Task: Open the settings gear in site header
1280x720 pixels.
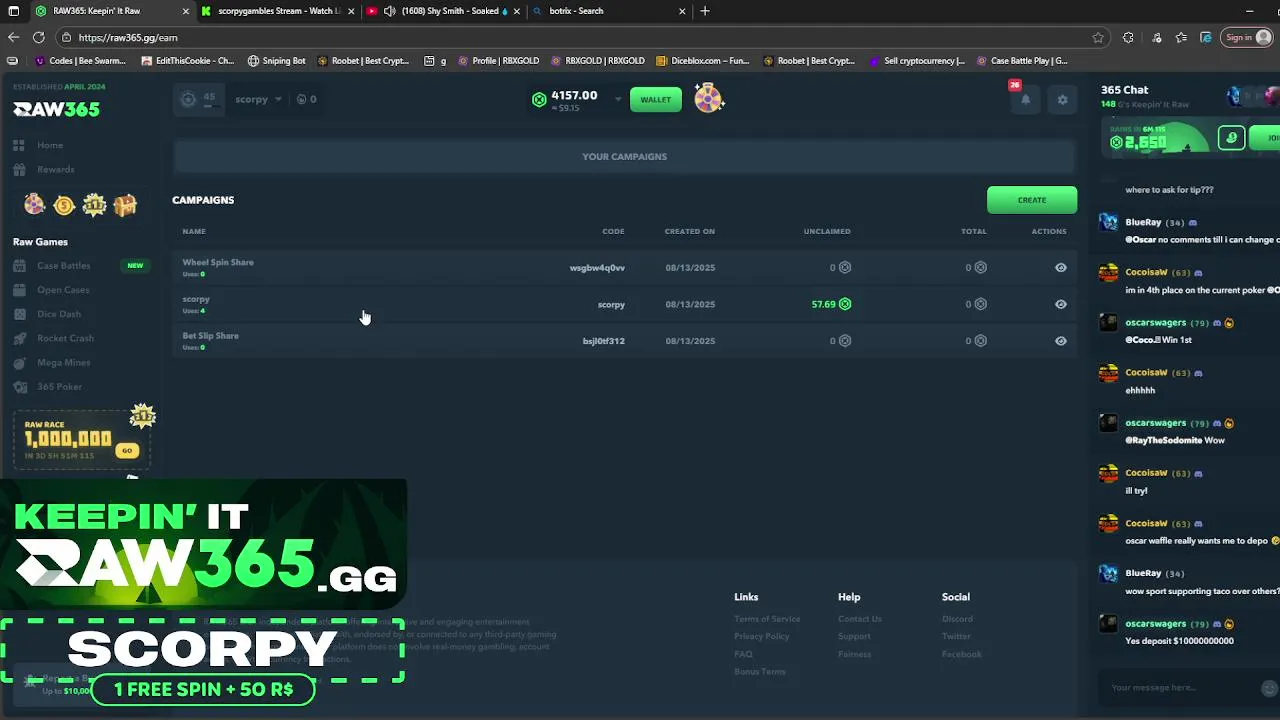Action: (1062, 100)
